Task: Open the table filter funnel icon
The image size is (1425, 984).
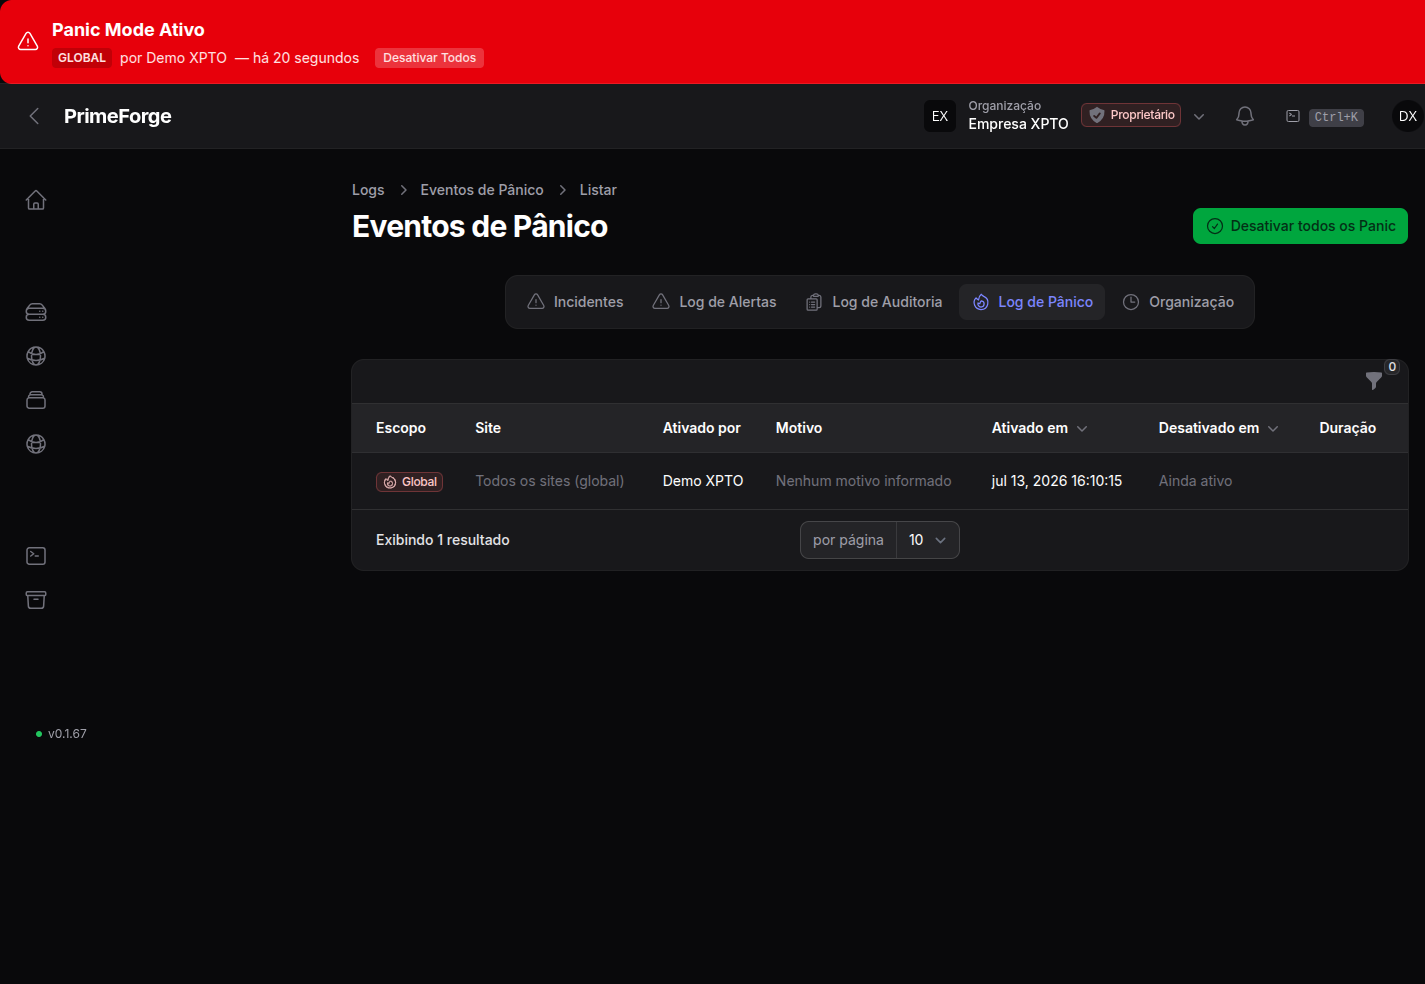Action: pos(1374,381)
